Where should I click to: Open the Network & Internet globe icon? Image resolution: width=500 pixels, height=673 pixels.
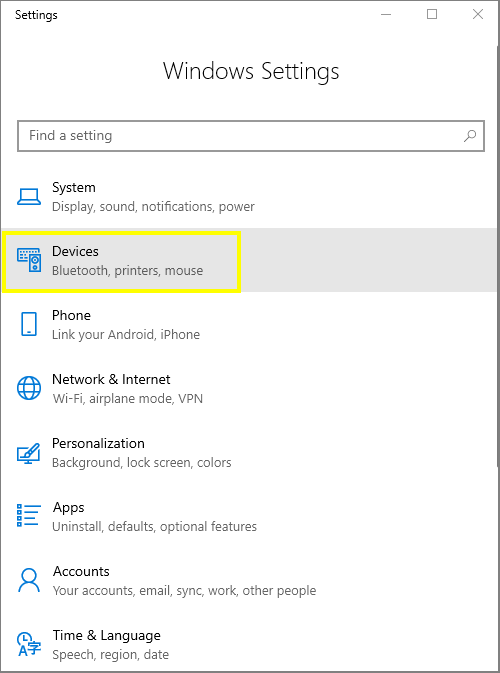pos(29,388)
